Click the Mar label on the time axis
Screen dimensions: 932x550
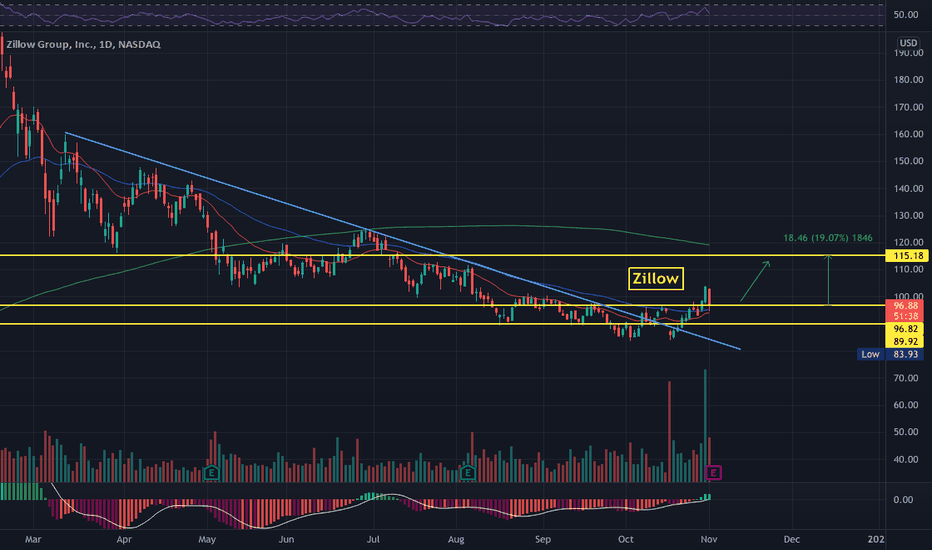pos(33,539)
